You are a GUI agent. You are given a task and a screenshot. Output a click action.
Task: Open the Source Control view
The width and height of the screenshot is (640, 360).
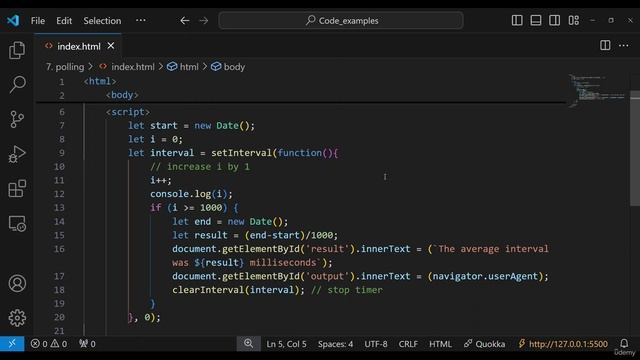(17, 119)
